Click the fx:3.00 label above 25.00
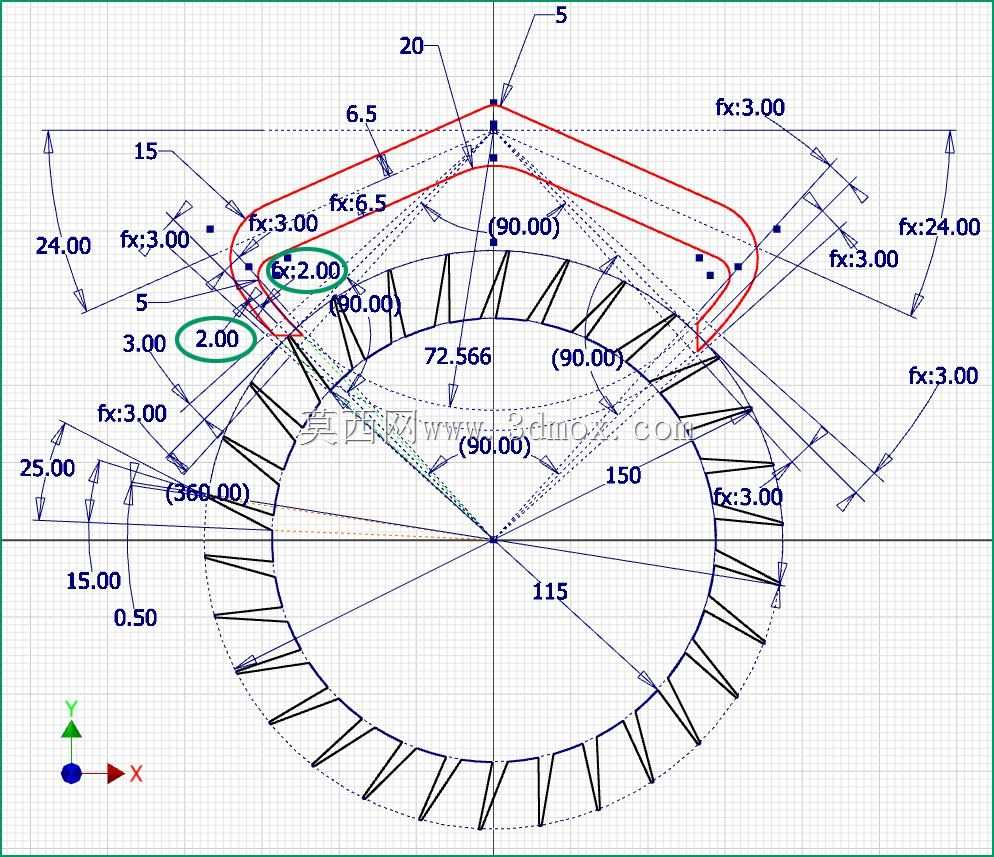This screenshot has height=857, width=994. [132, 413]
